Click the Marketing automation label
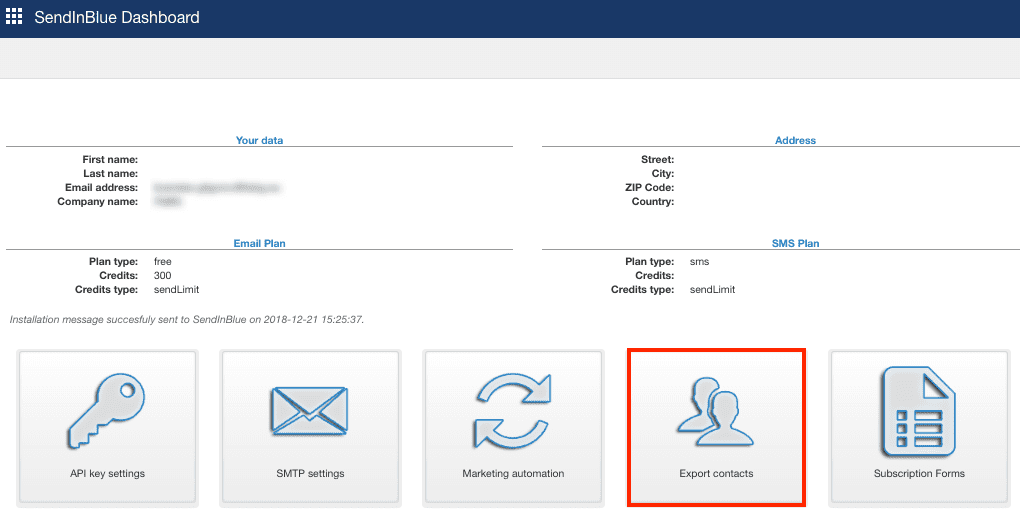Image resolution: width=1020 pixels, height=515 pixels. coord(513,473)
